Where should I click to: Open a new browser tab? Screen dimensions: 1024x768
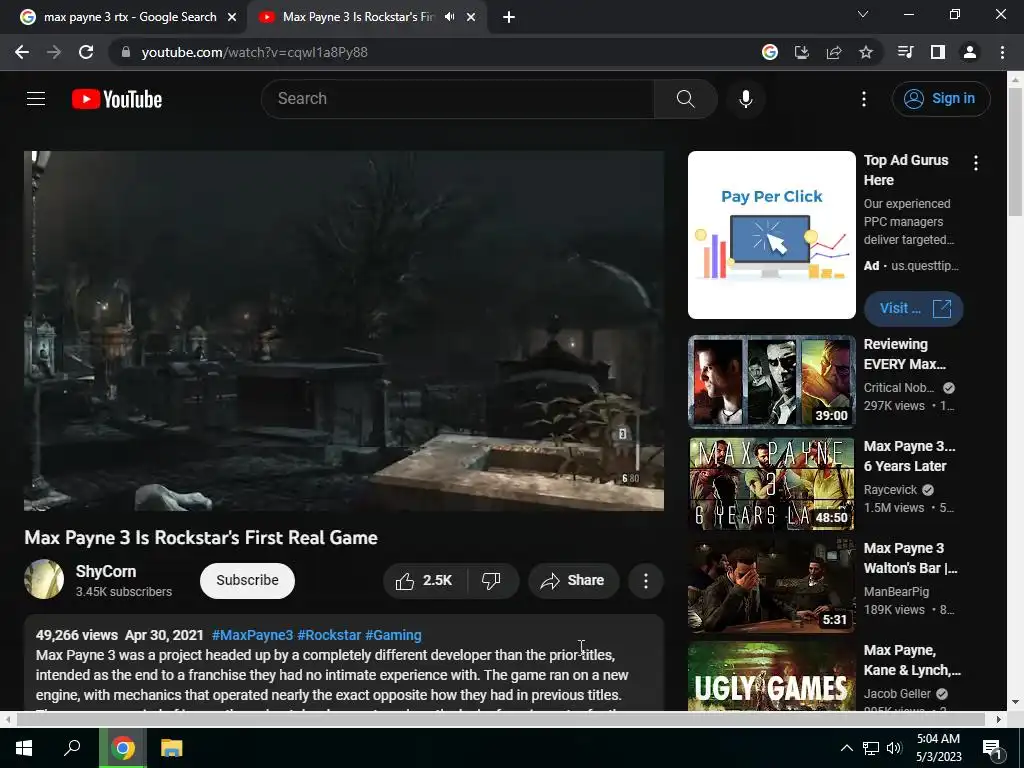509,17
